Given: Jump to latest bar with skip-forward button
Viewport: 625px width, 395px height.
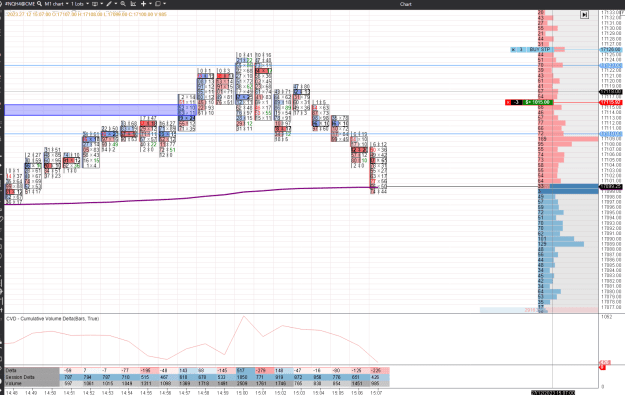Looking at the screenshot, I should click(584, 15).
